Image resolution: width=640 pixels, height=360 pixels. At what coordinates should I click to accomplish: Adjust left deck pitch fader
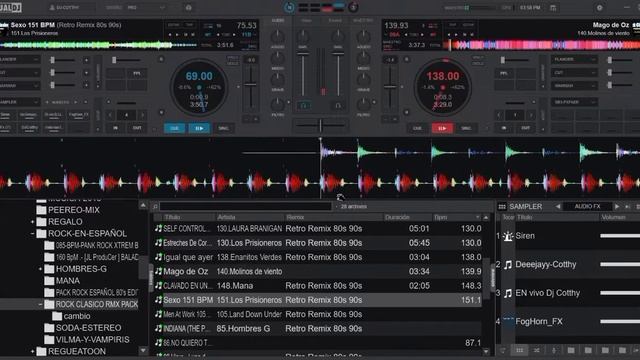(x=251, y=85)
